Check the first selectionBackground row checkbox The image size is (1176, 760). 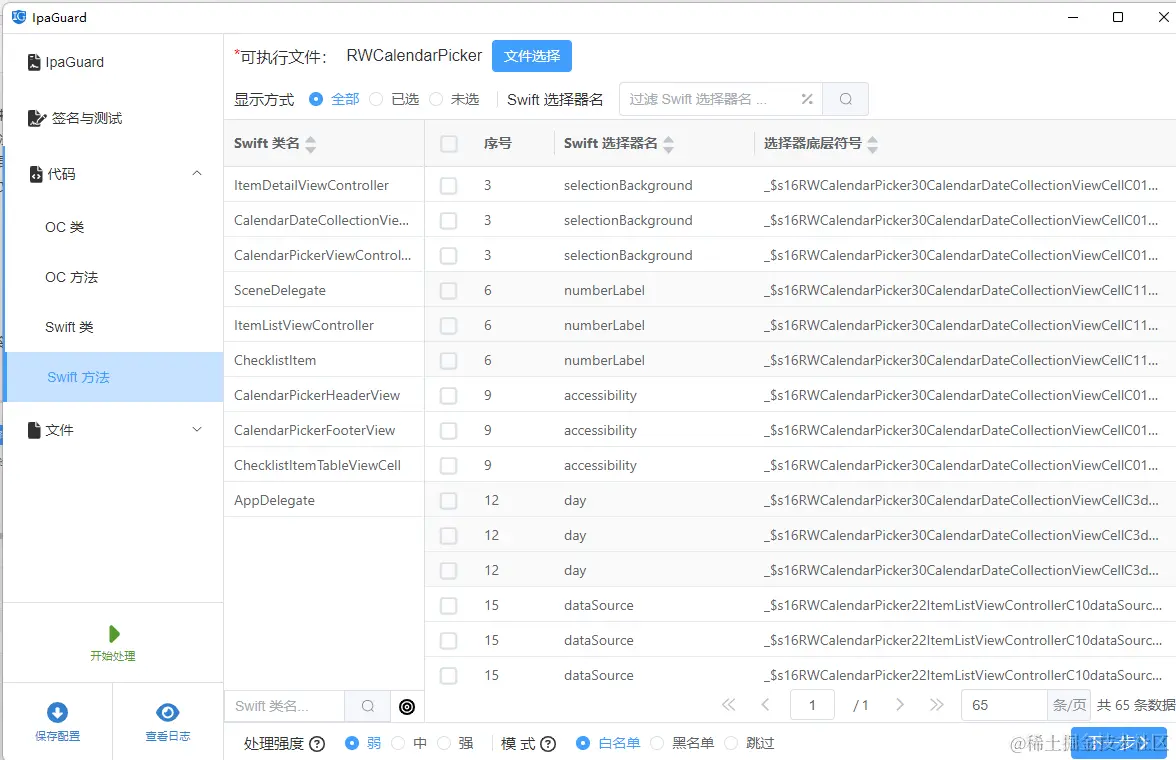pyautogui.click(x=448, y=185)
